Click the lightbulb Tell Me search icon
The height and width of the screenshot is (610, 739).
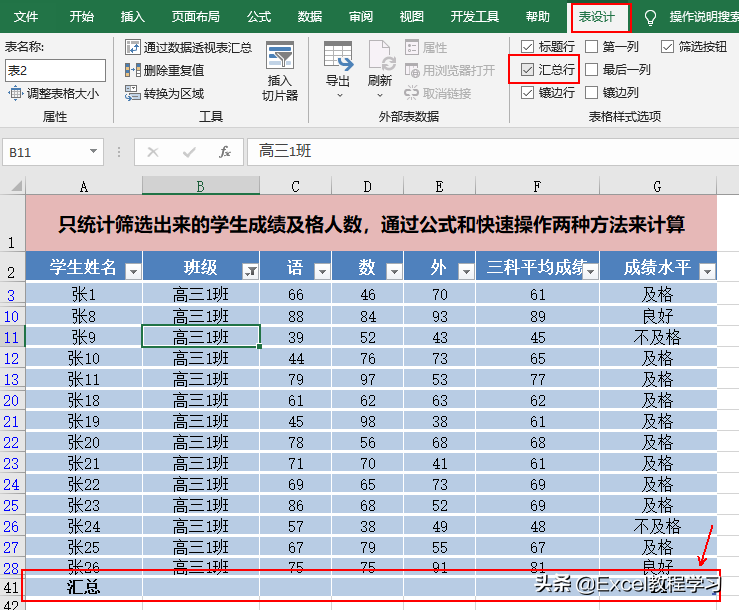651,17
